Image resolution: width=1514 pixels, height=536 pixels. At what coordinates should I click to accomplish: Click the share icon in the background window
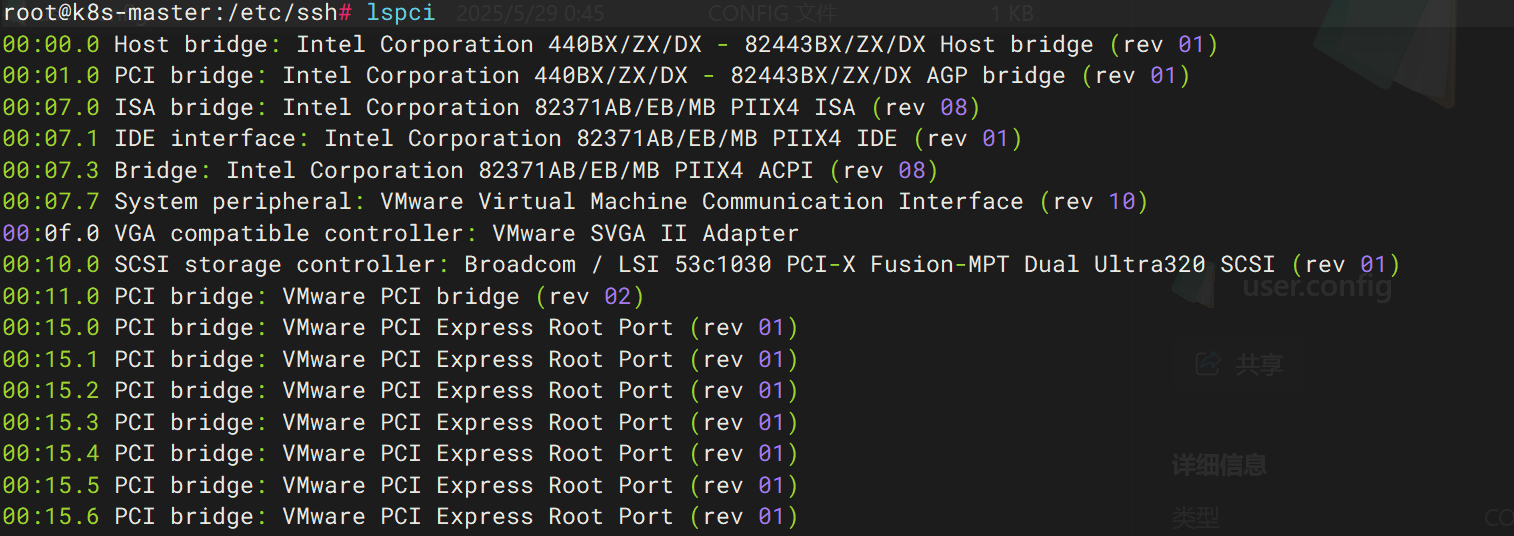pyautogui.click(x=1208, y=364)
